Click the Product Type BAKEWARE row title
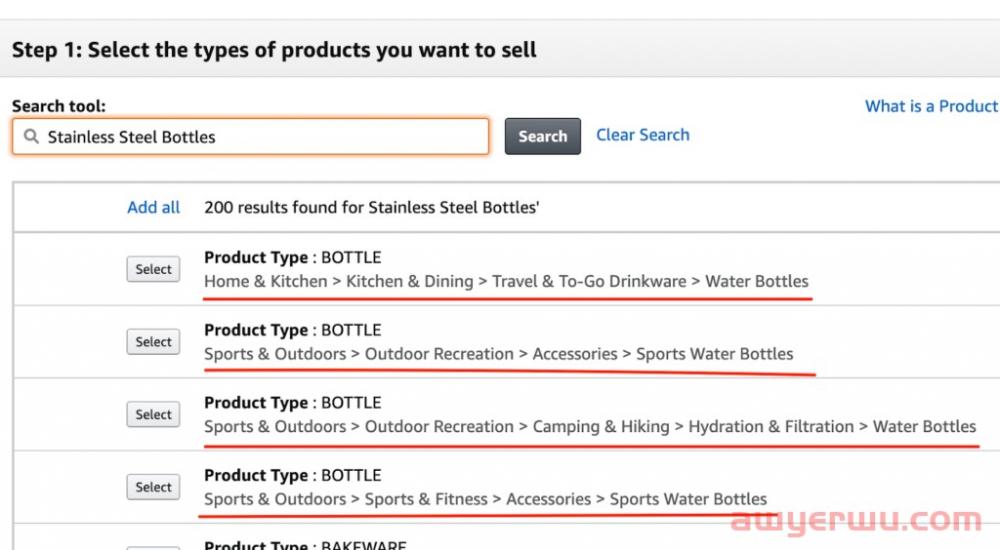This screenshot has height=550, width=1000. (305, 545)
